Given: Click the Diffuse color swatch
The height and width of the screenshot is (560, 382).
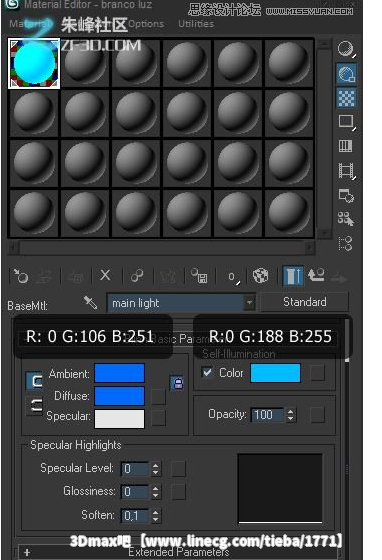Looking at the screenshot, I should 120,396.
